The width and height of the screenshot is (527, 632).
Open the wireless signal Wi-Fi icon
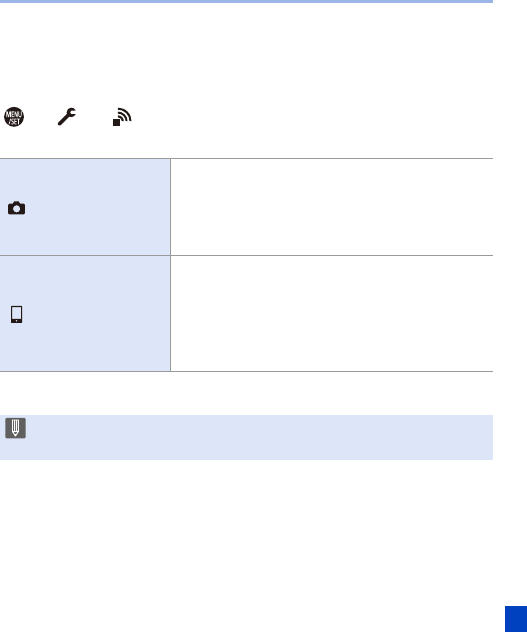point(122,117)
